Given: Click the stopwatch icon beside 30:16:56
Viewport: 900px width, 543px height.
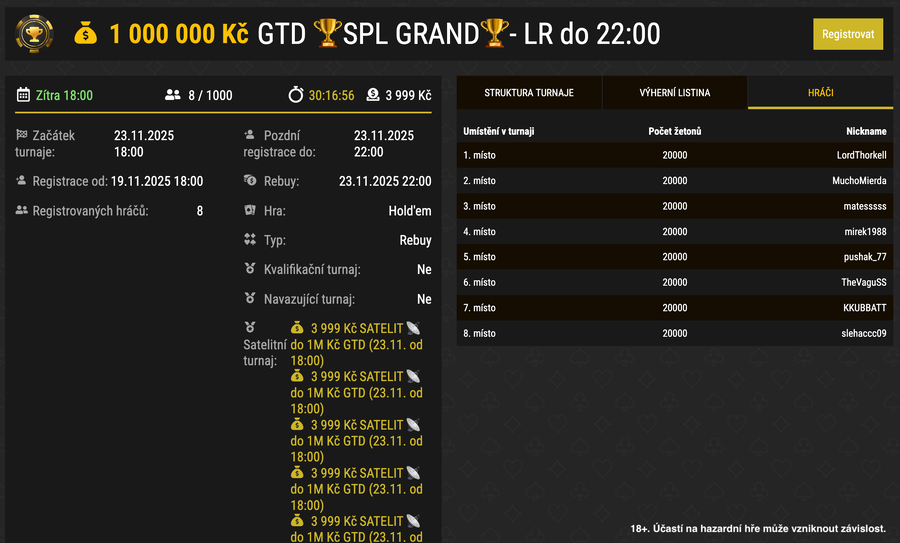Looking at the screenshot, I should pos(296,95).
